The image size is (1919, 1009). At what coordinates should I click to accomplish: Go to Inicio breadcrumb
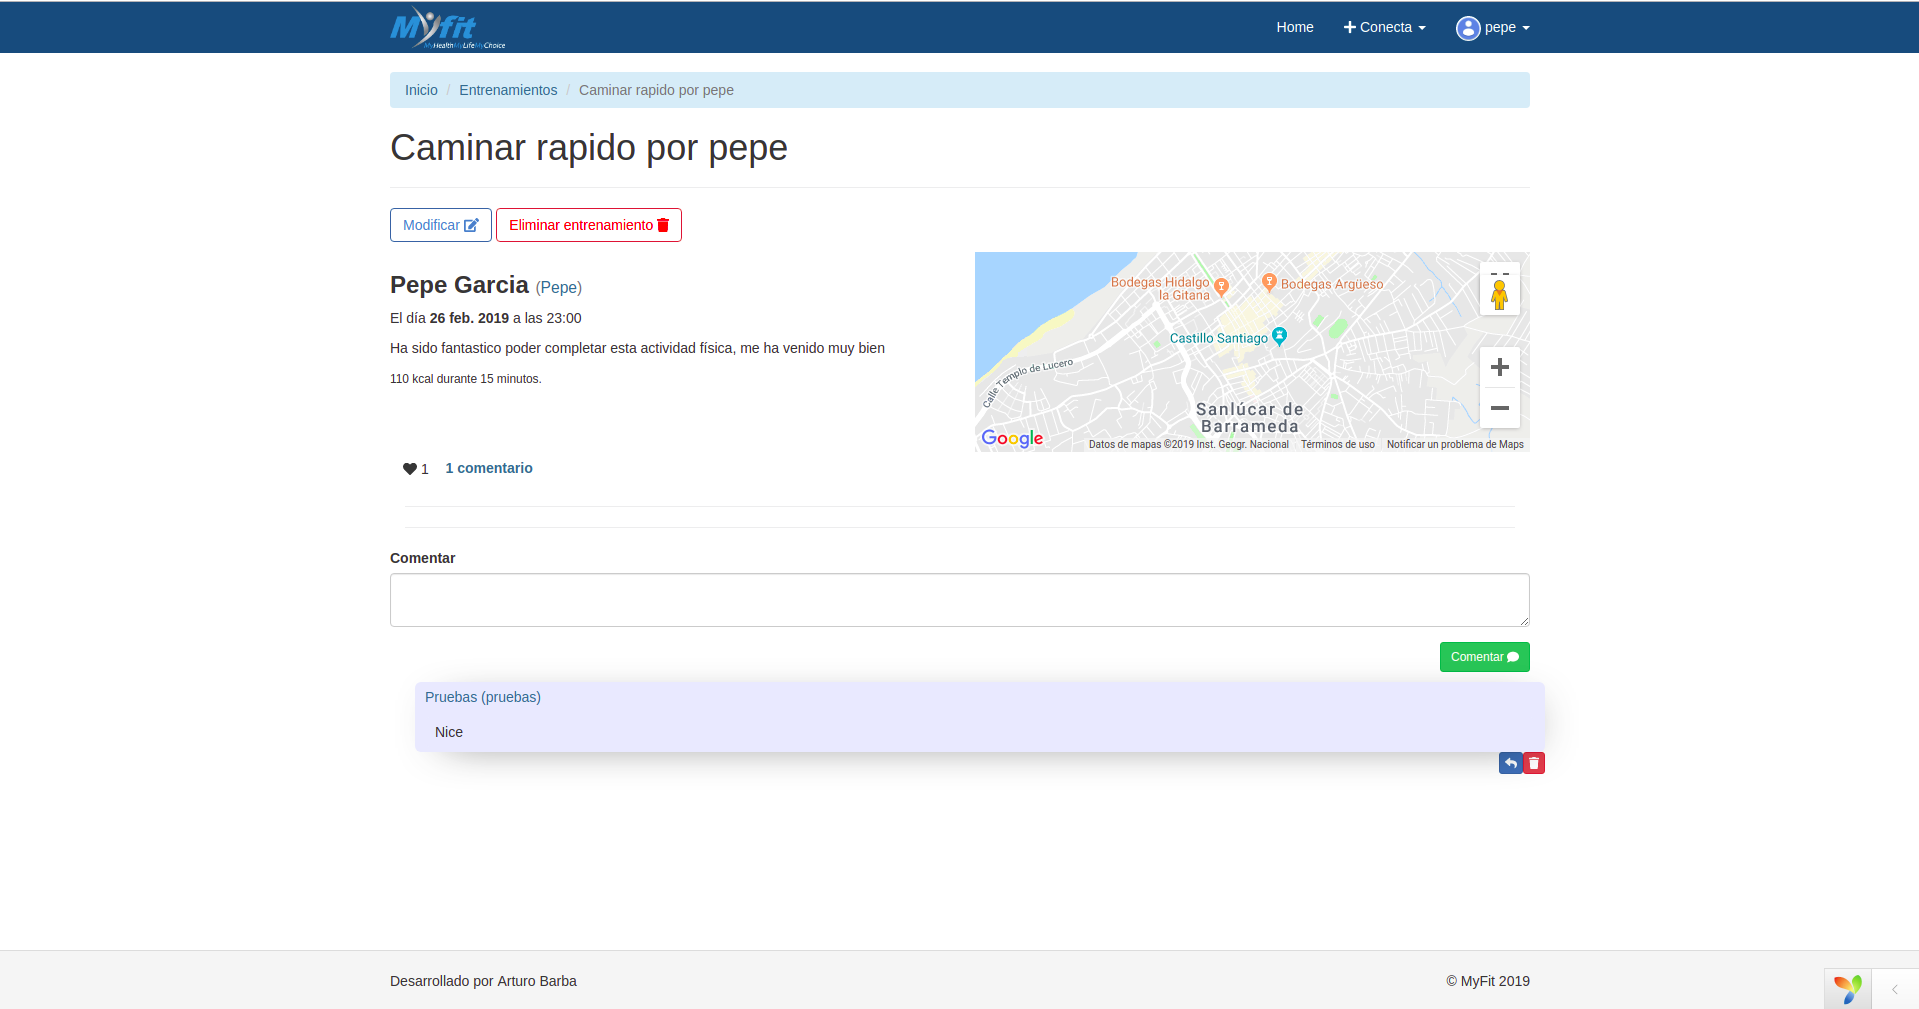click(421, 90)
